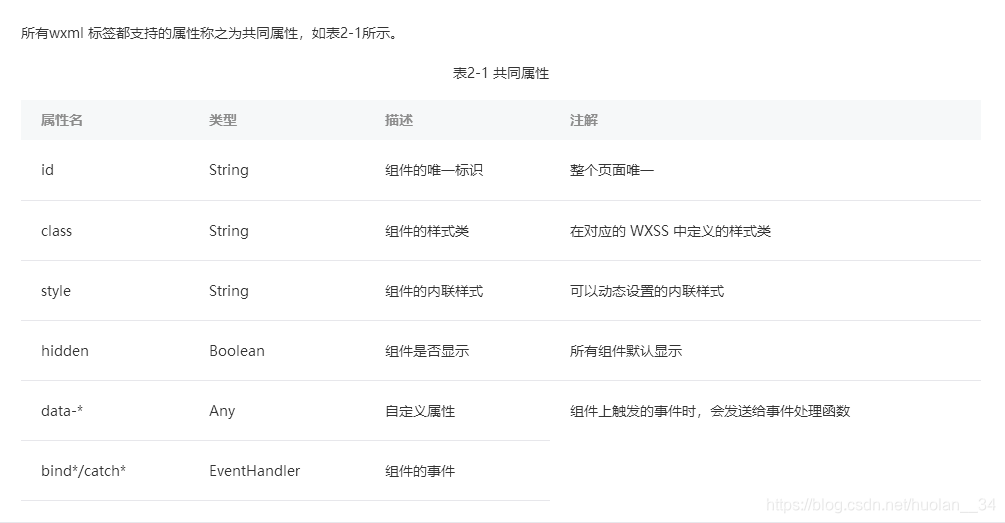Click the table caption 表2-1 共同属性
1005x523 pixels.
pos(501,73)
